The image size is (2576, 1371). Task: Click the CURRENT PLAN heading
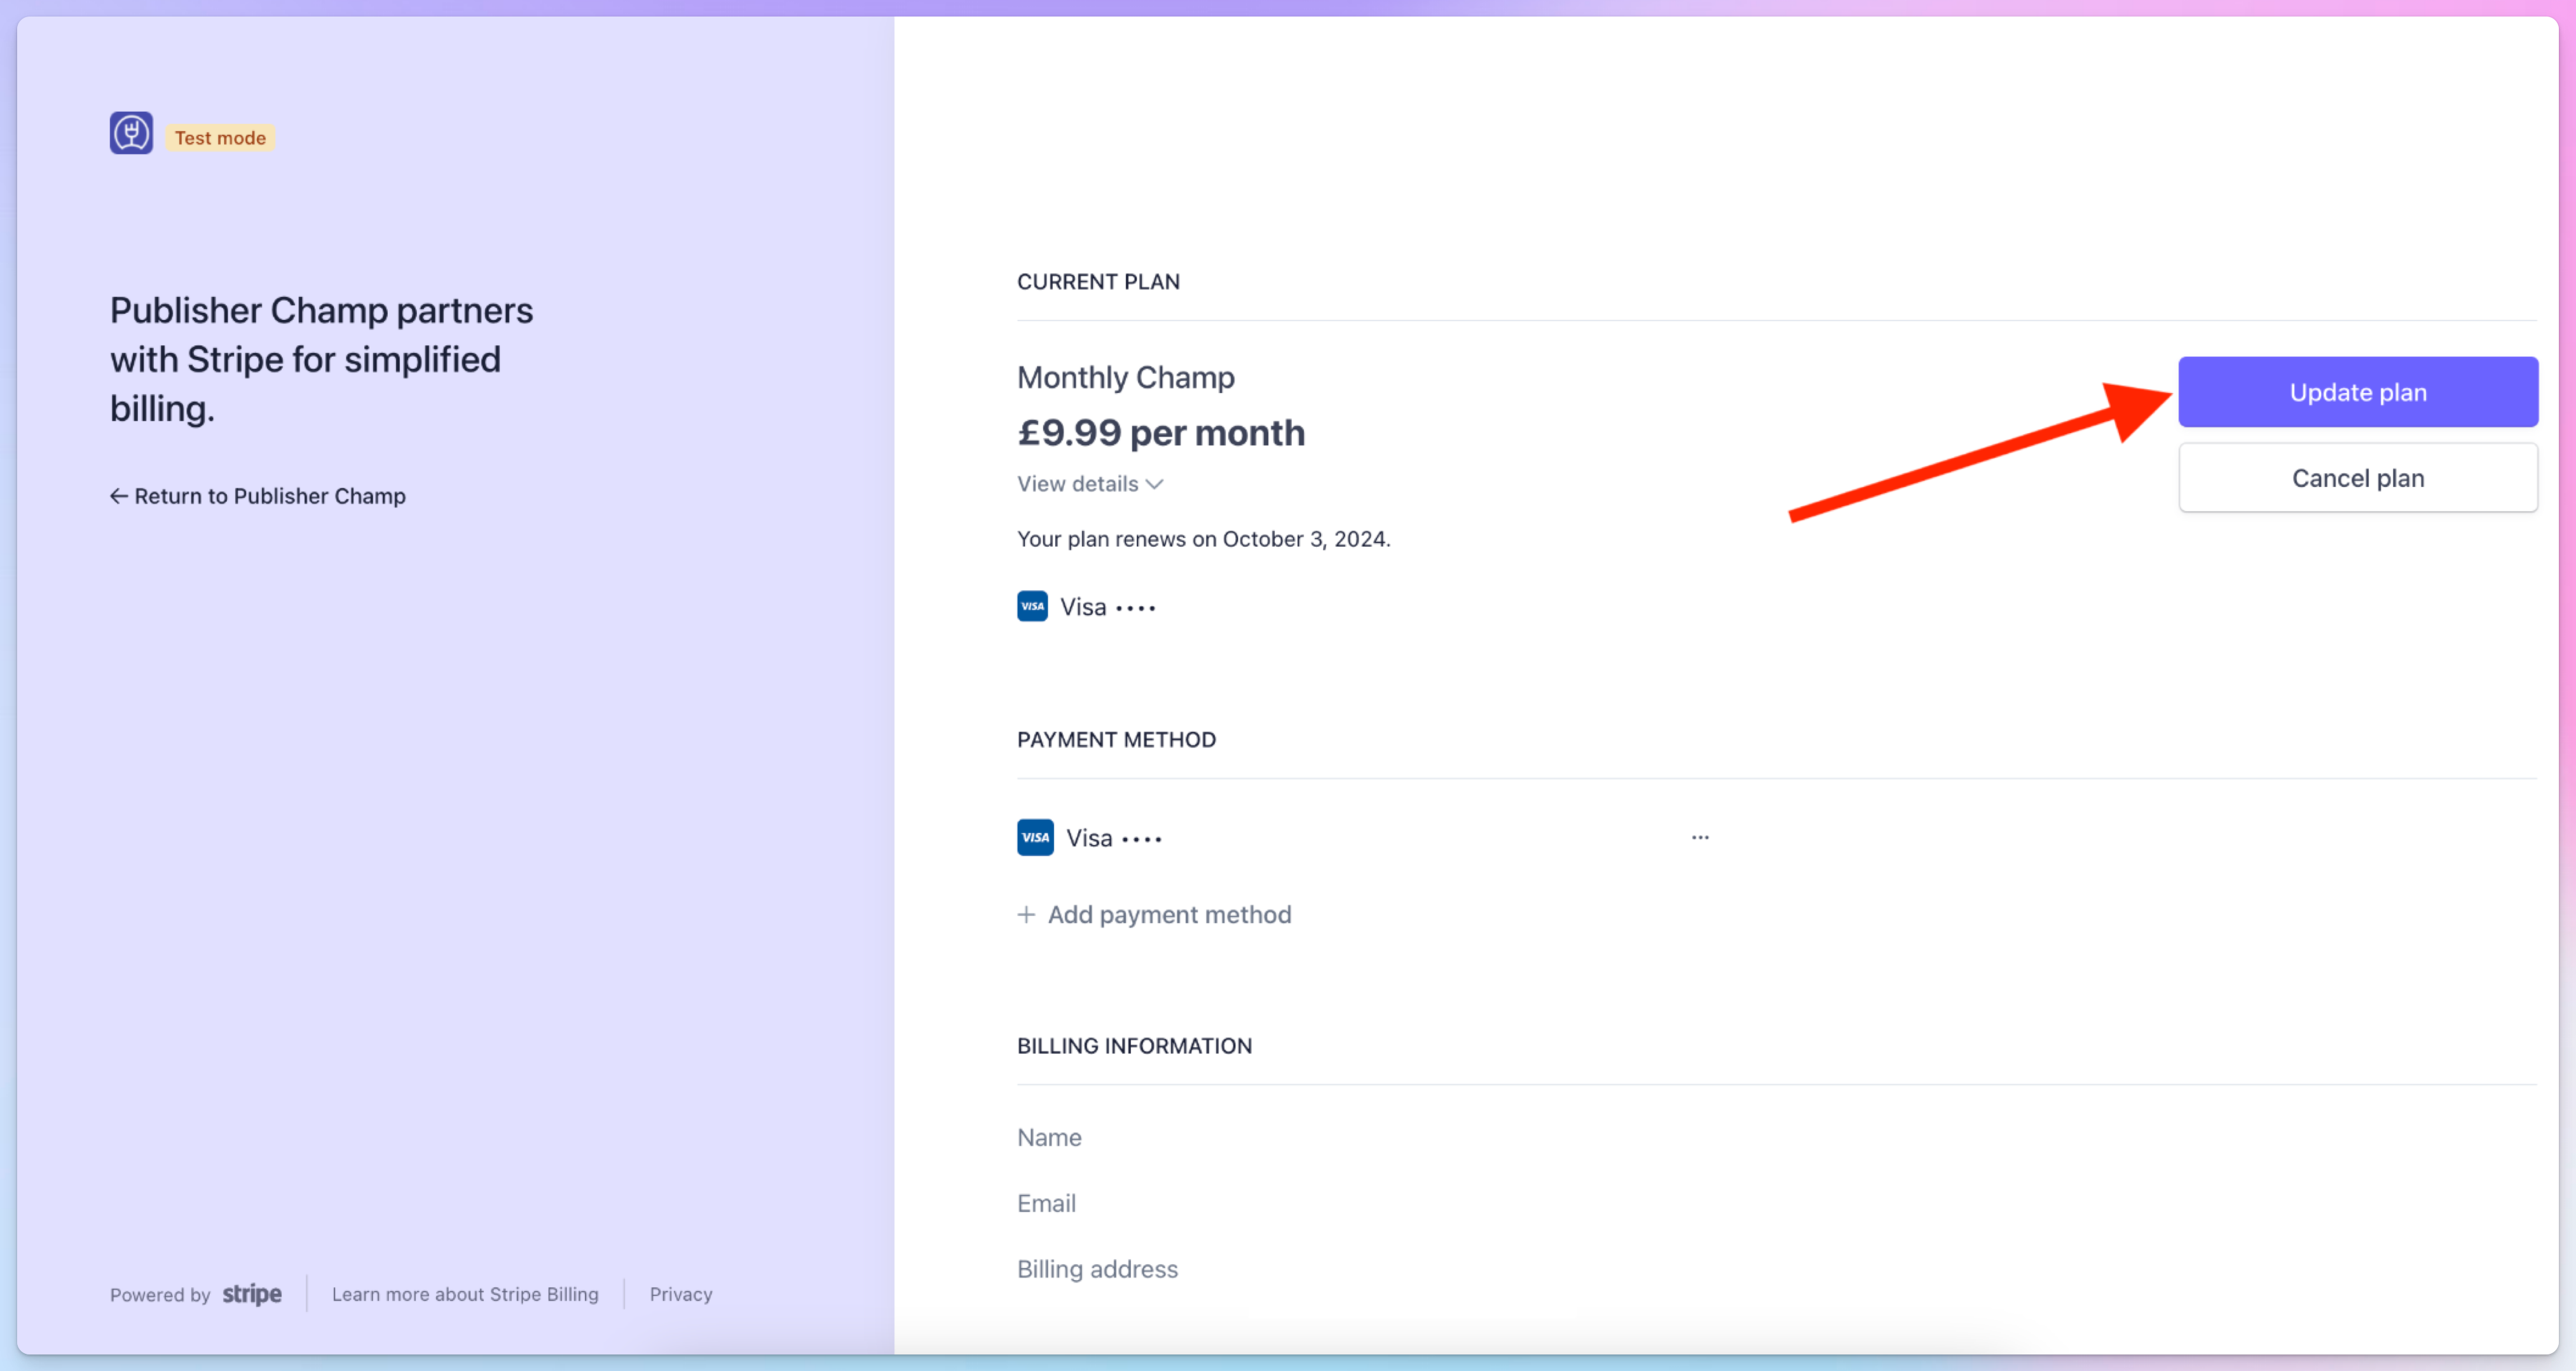(x=1098, y=282)
